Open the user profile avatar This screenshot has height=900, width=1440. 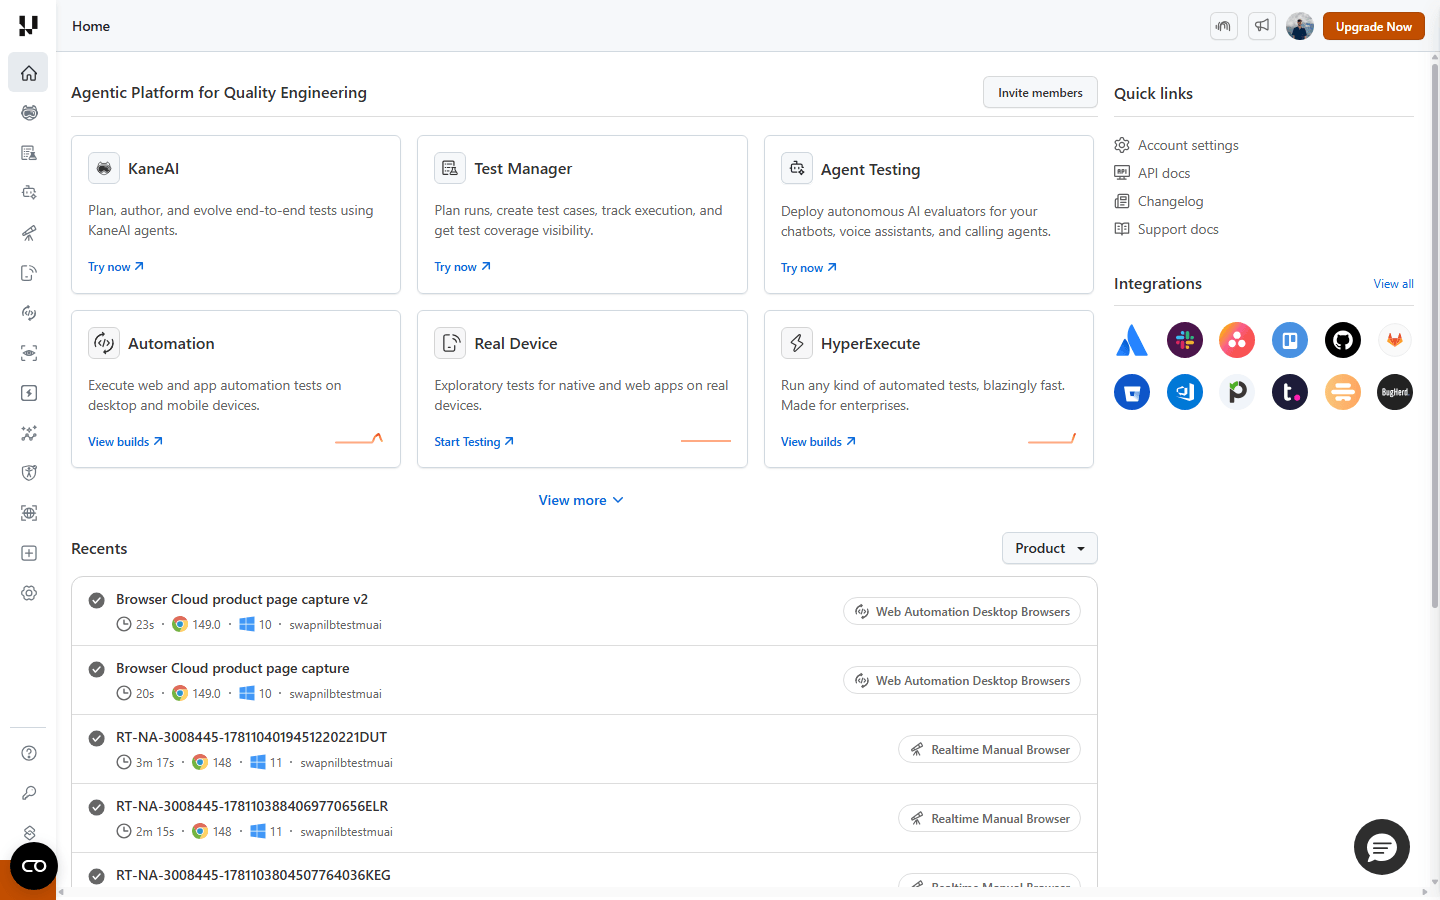point(1300,26)
